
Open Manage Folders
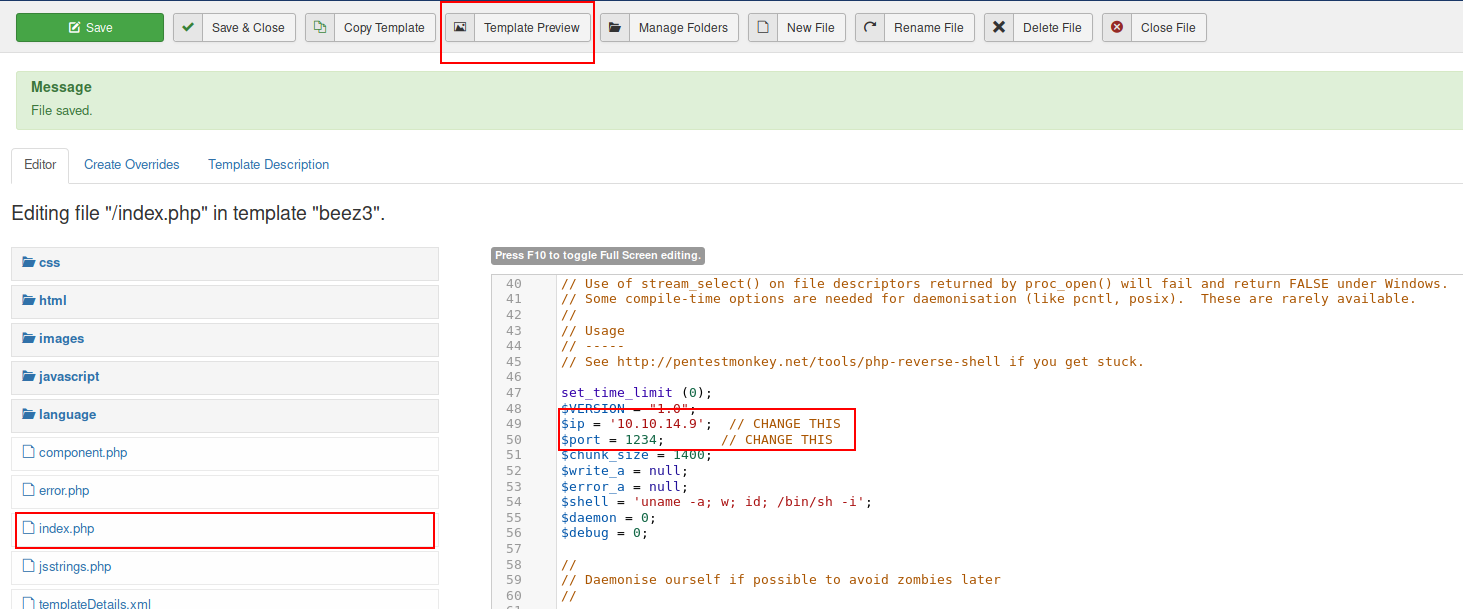coord(670,28)
